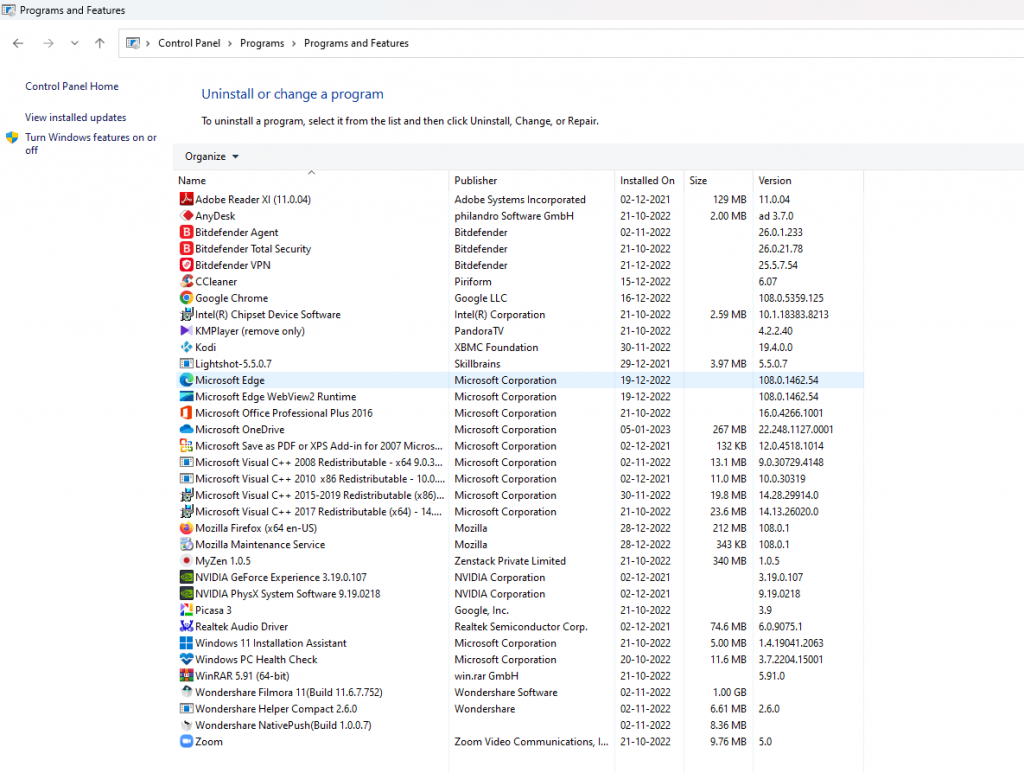Click the Microsoft Office Professional Plus icon
The height and width of the screenshot is (773, 1024).
tap(186, 413)
